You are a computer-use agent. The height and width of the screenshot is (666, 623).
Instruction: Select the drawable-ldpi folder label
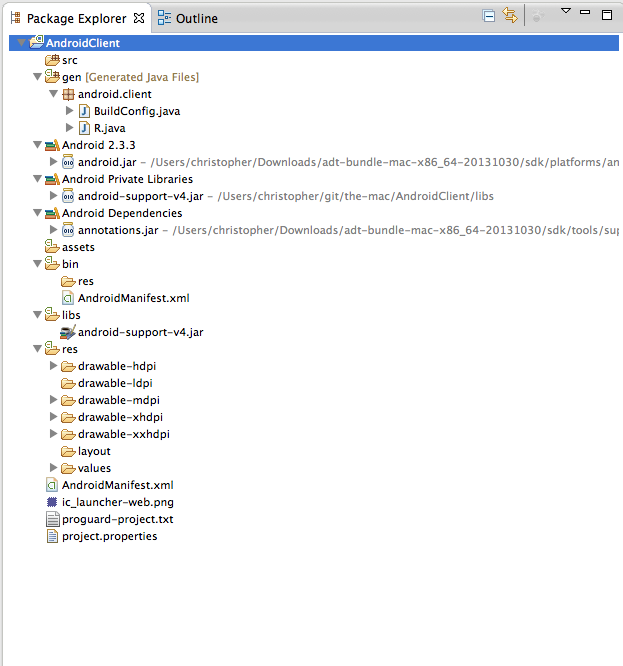tap(115, 383)
